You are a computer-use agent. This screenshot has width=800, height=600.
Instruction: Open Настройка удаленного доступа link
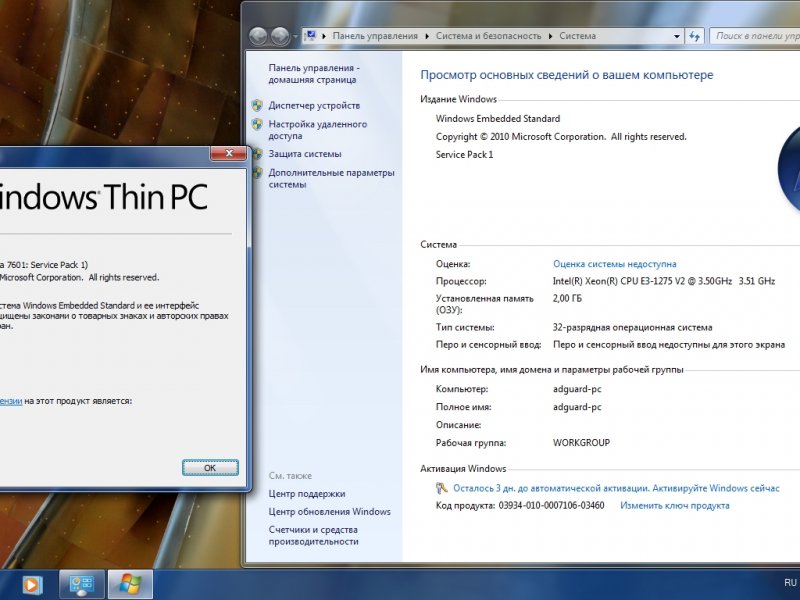click(318, 130)
